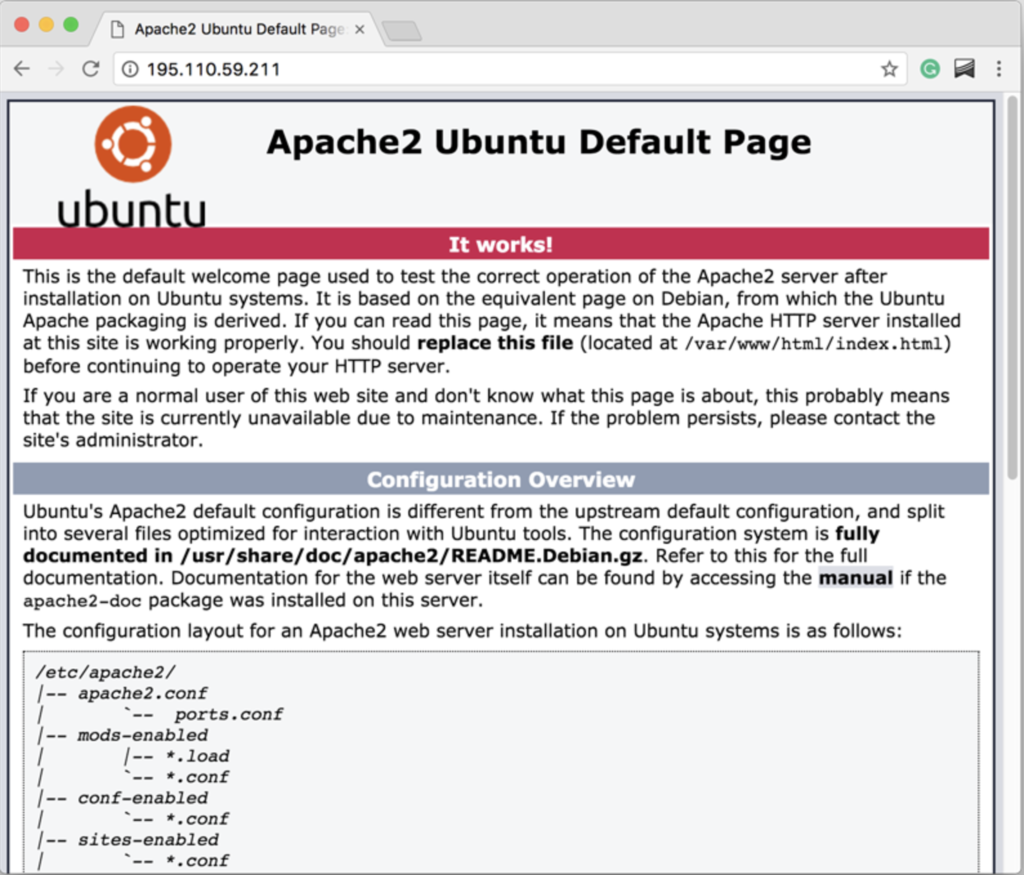The image size is (1024, 875).
Task: Click the 'apache2-doc' package name text
Action: click(x=82, y=601)
